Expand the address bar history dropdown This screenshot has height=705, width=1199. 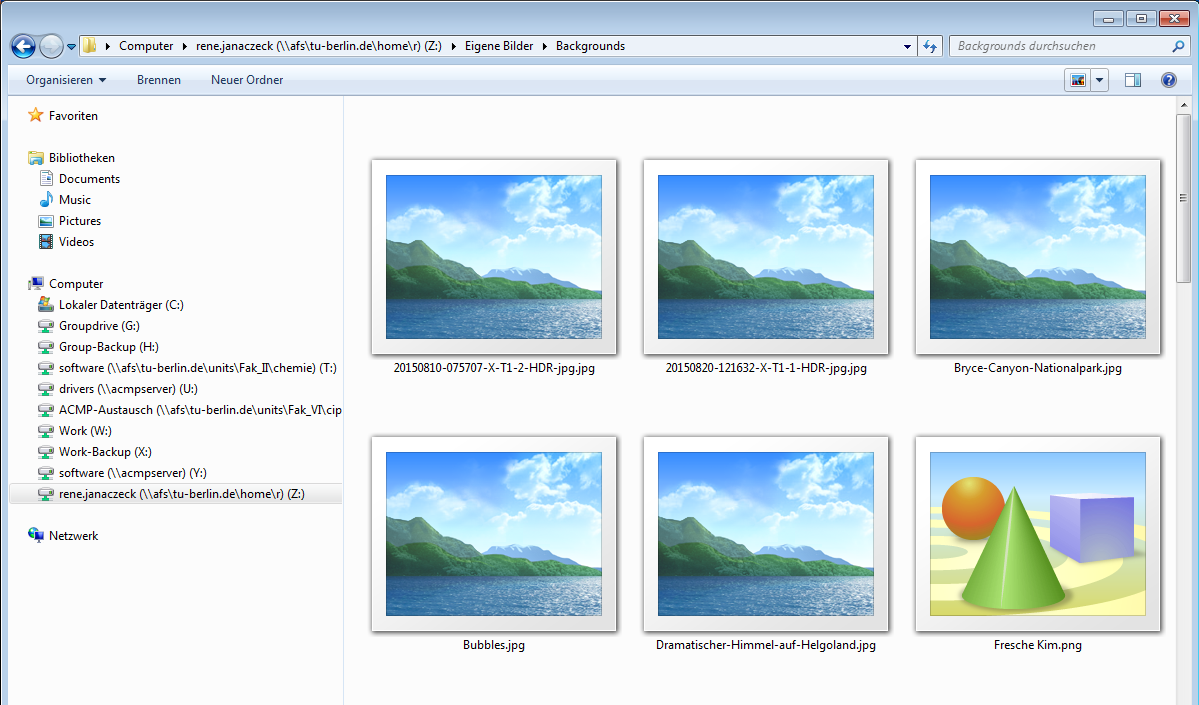[907, 46]
